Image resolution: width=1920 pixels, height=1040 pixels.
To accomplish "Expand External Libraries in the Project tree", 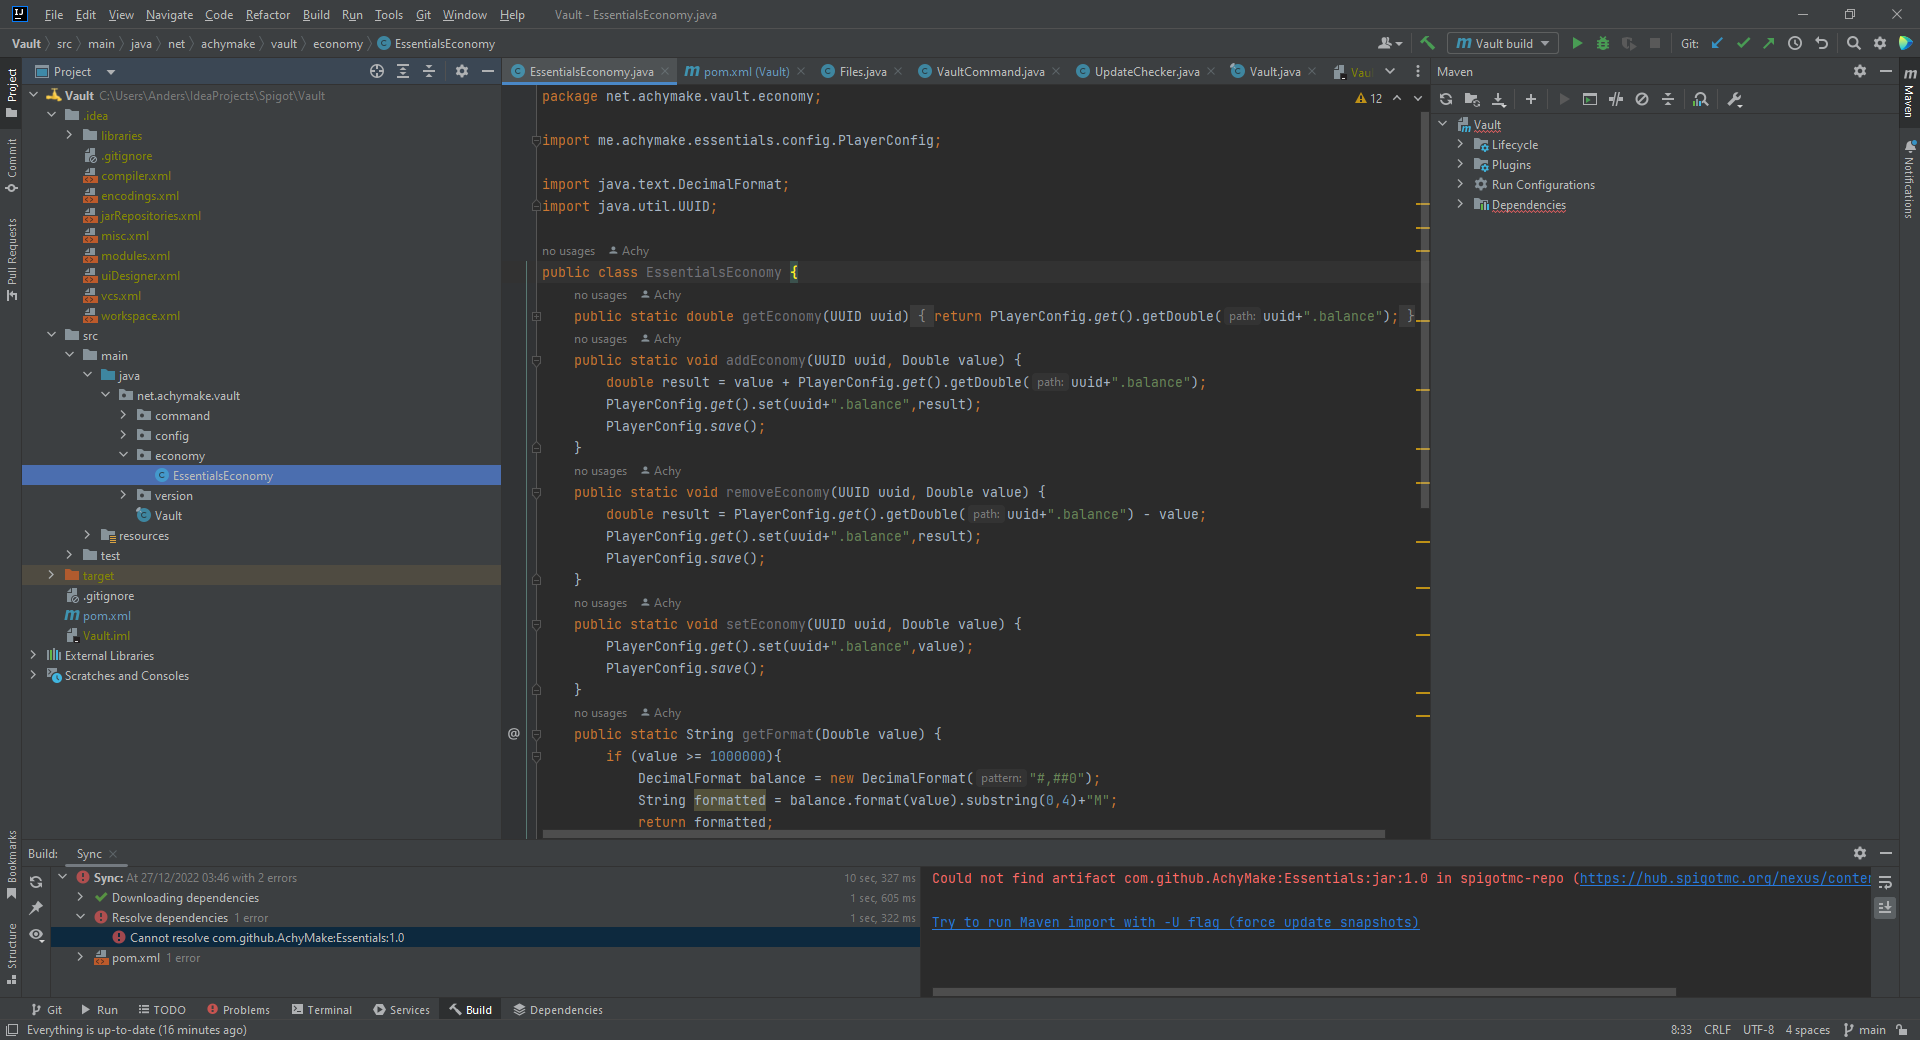I will [33, 655].
